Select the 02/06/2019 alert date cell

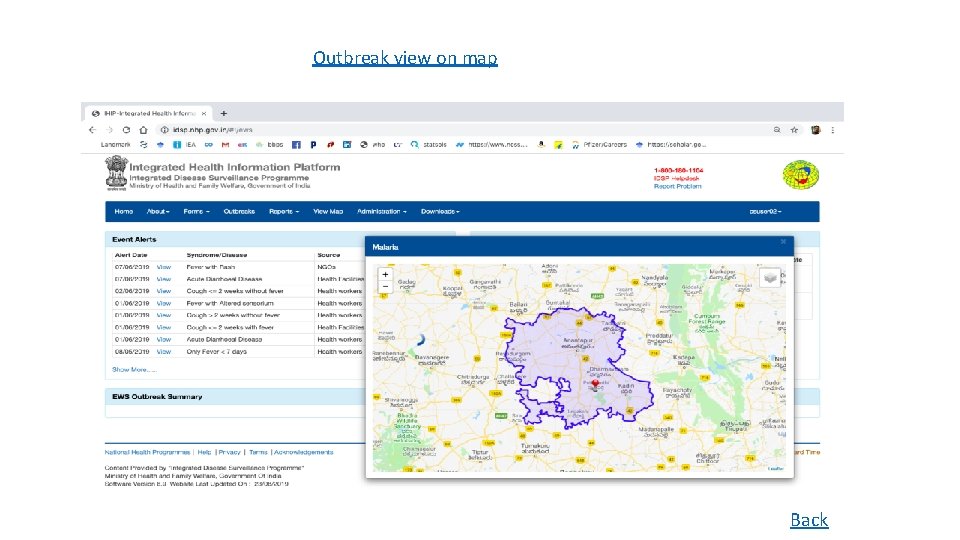point(132,291)
